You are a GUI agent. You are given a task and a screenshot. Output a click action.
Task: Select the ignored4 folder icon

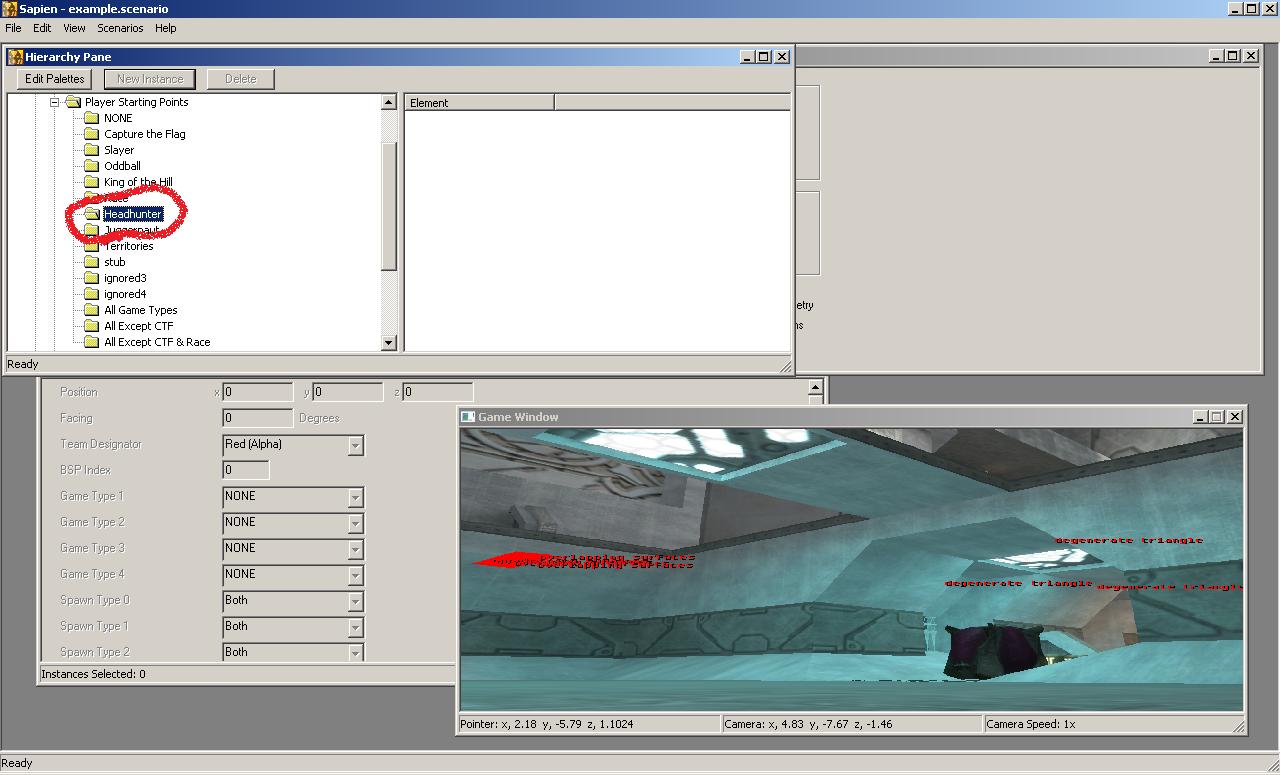[x=92, y=294]
